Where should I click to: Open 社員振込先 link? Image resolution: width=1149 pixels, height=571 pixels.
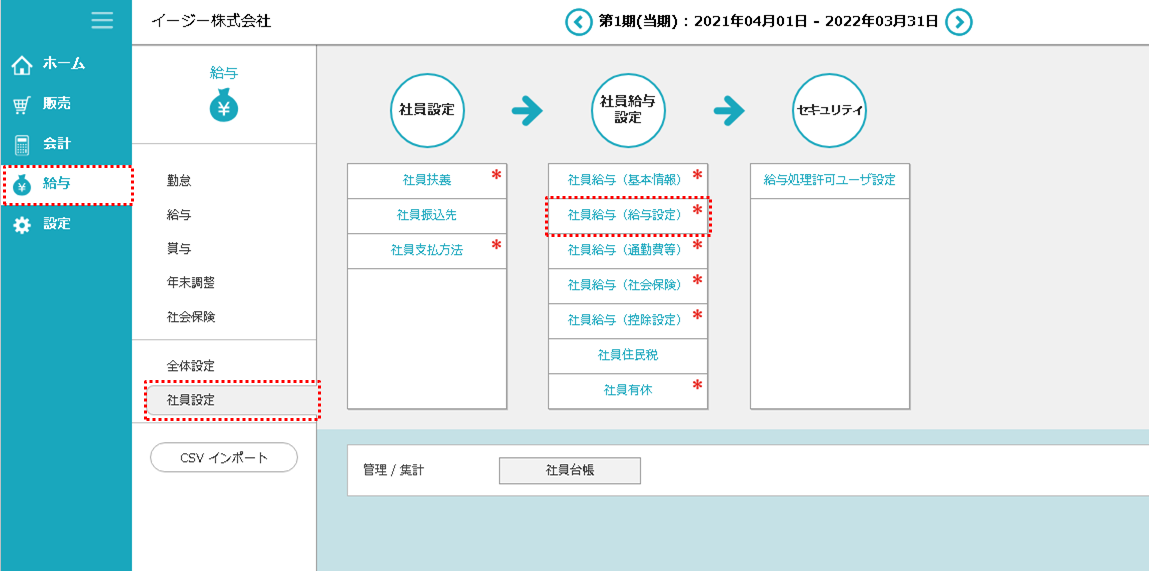coord(427,215)
